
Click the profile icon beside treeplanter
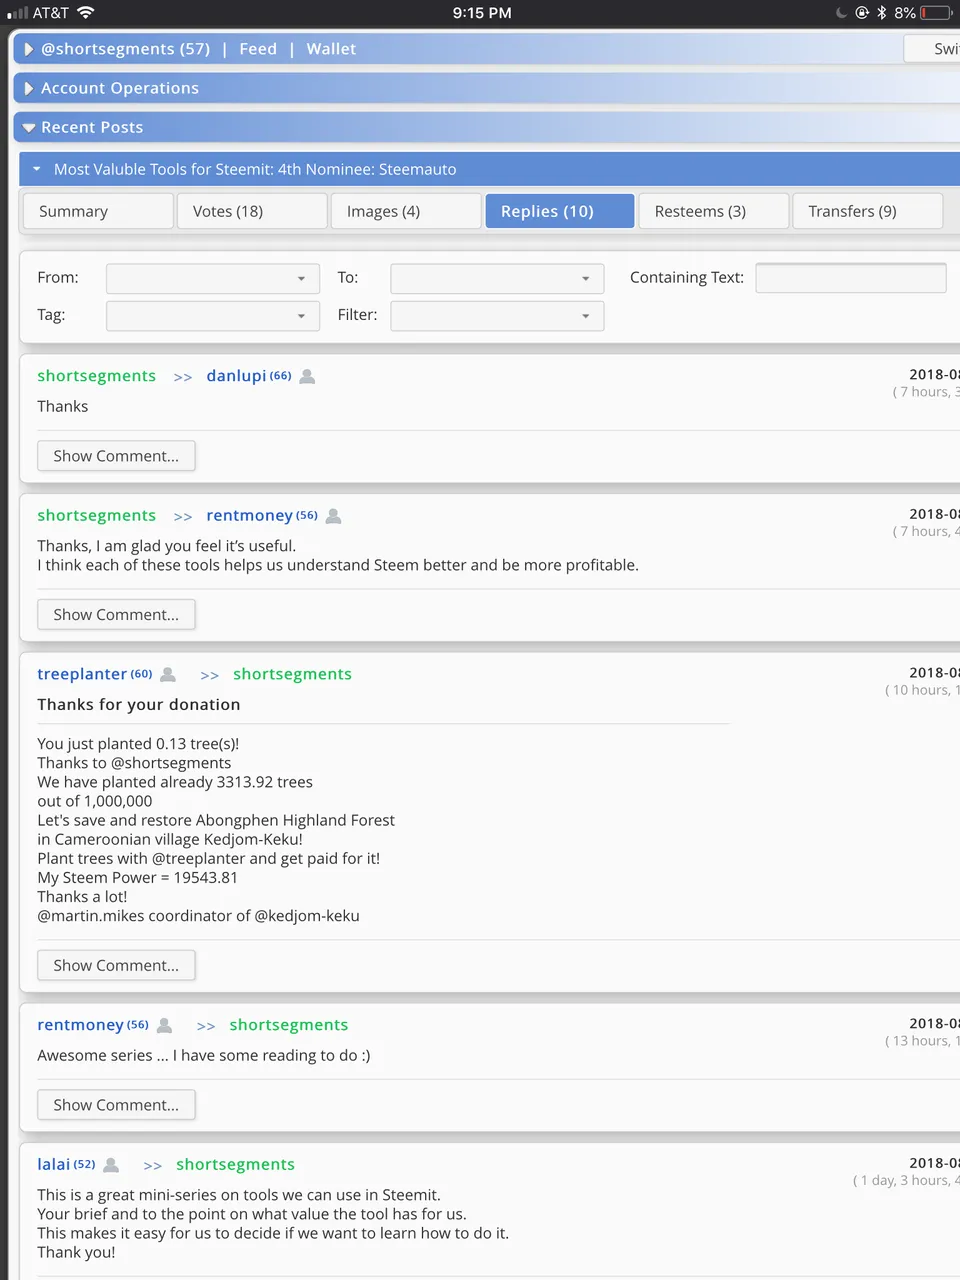click(168, 674)
